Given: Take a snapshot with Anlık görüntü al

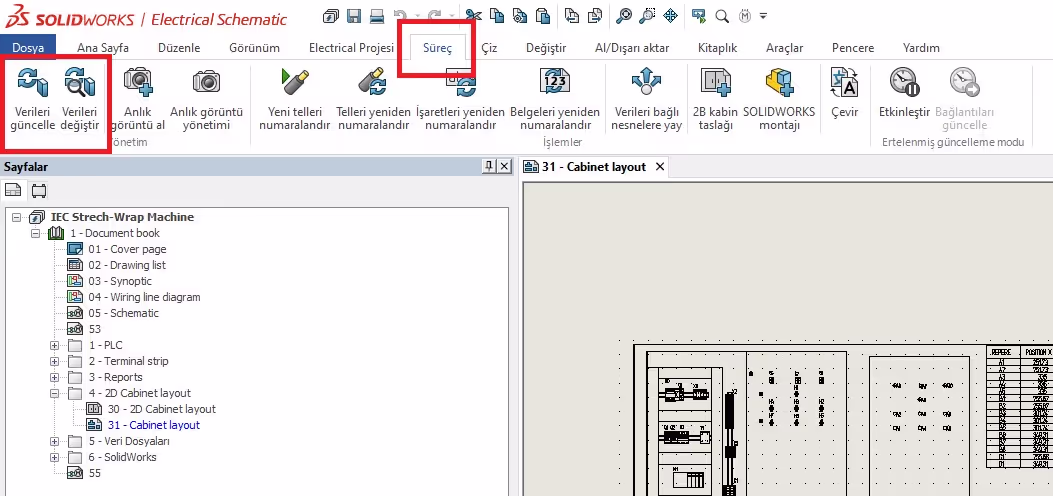Looking at the screenshot, I should pyautogui.click(x=138, y=83).
